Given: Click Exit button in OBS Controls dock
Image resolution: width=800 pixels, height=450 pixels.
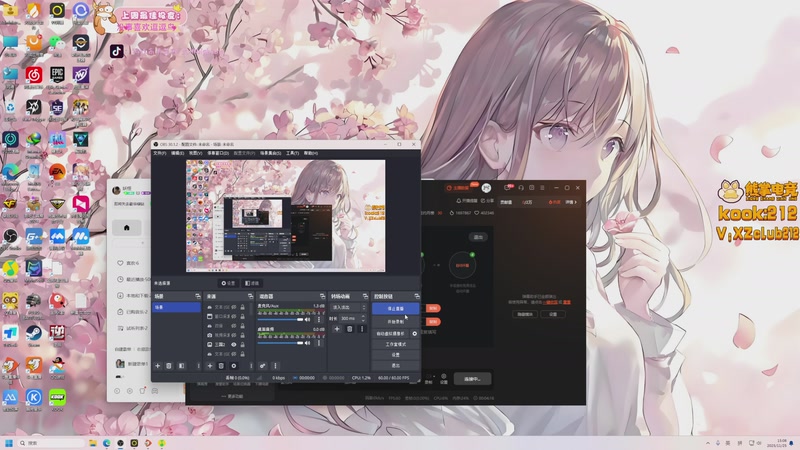Looking at the screenshot, I should click(395, 365).
